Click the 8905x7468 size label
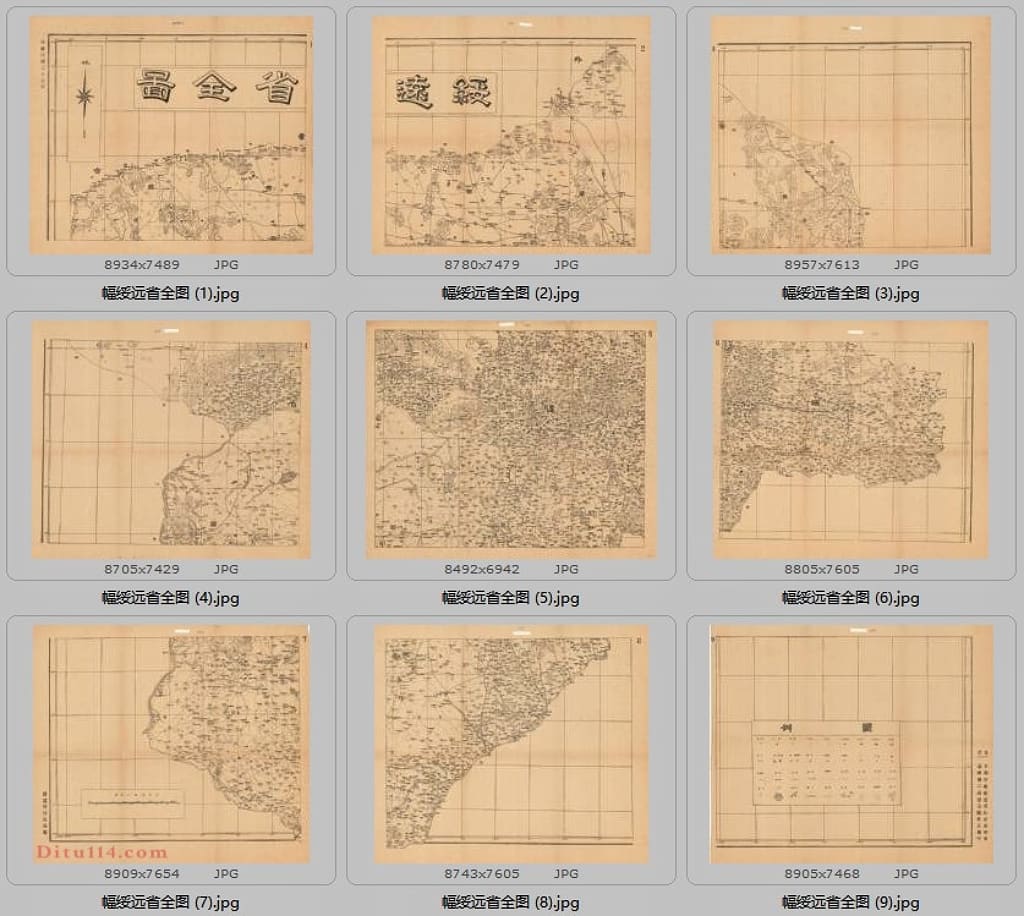1024x916 pixels. [822, 873]
